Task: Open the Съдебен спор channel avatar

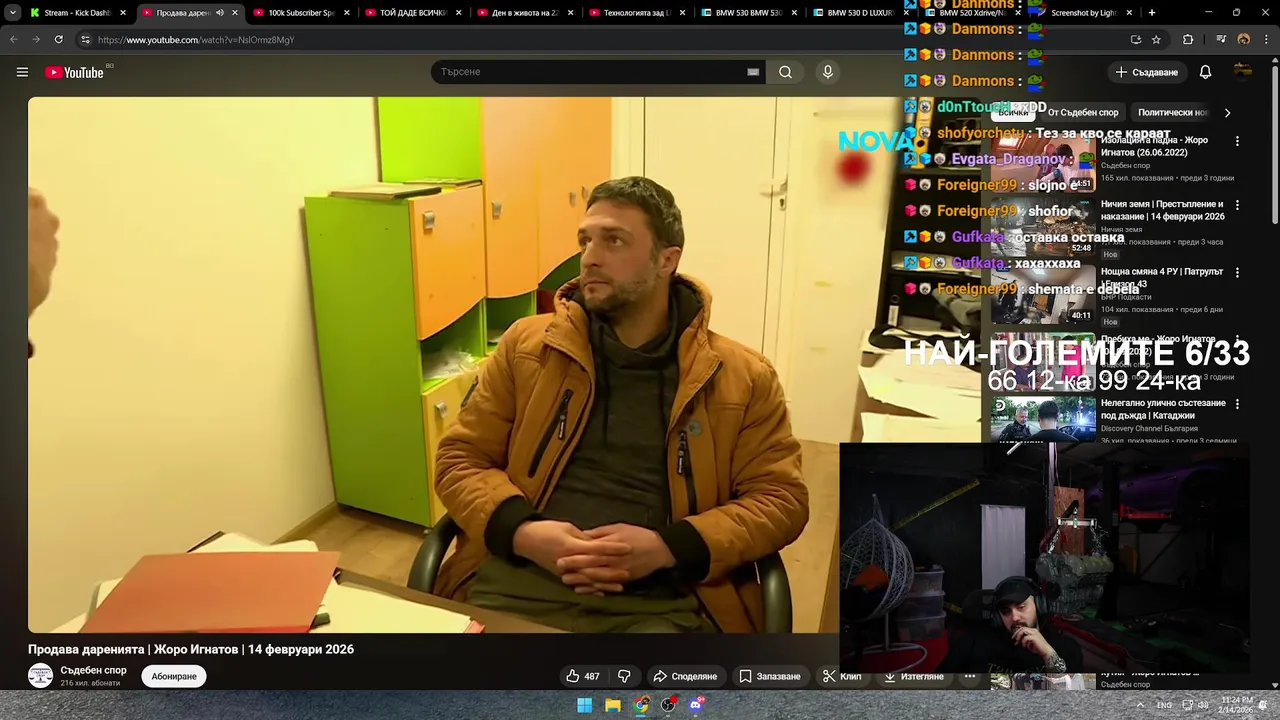Action: (40, 676)
